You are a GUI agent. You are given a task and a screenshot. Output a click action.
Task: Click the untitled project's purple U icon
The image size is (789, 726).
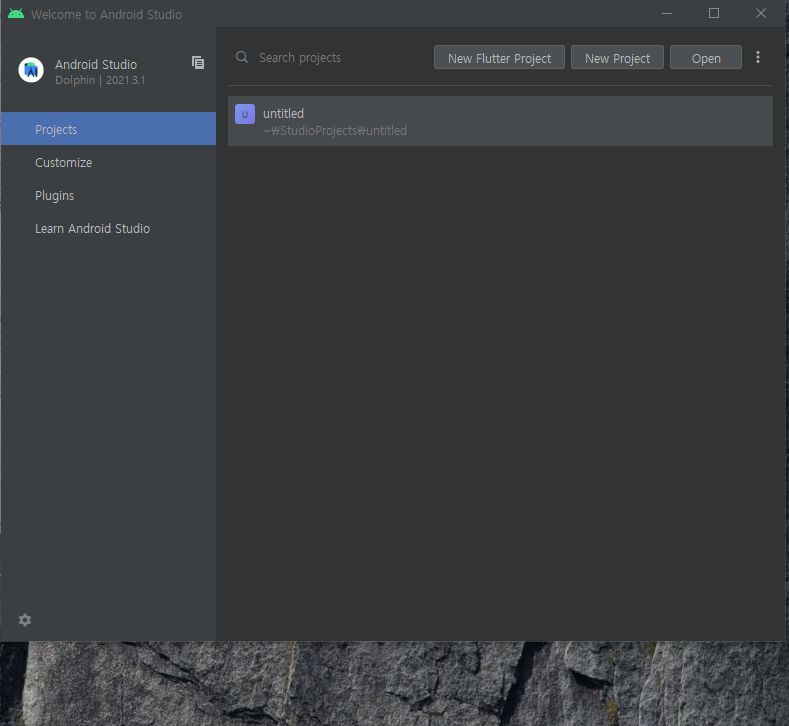coord(245,114)
